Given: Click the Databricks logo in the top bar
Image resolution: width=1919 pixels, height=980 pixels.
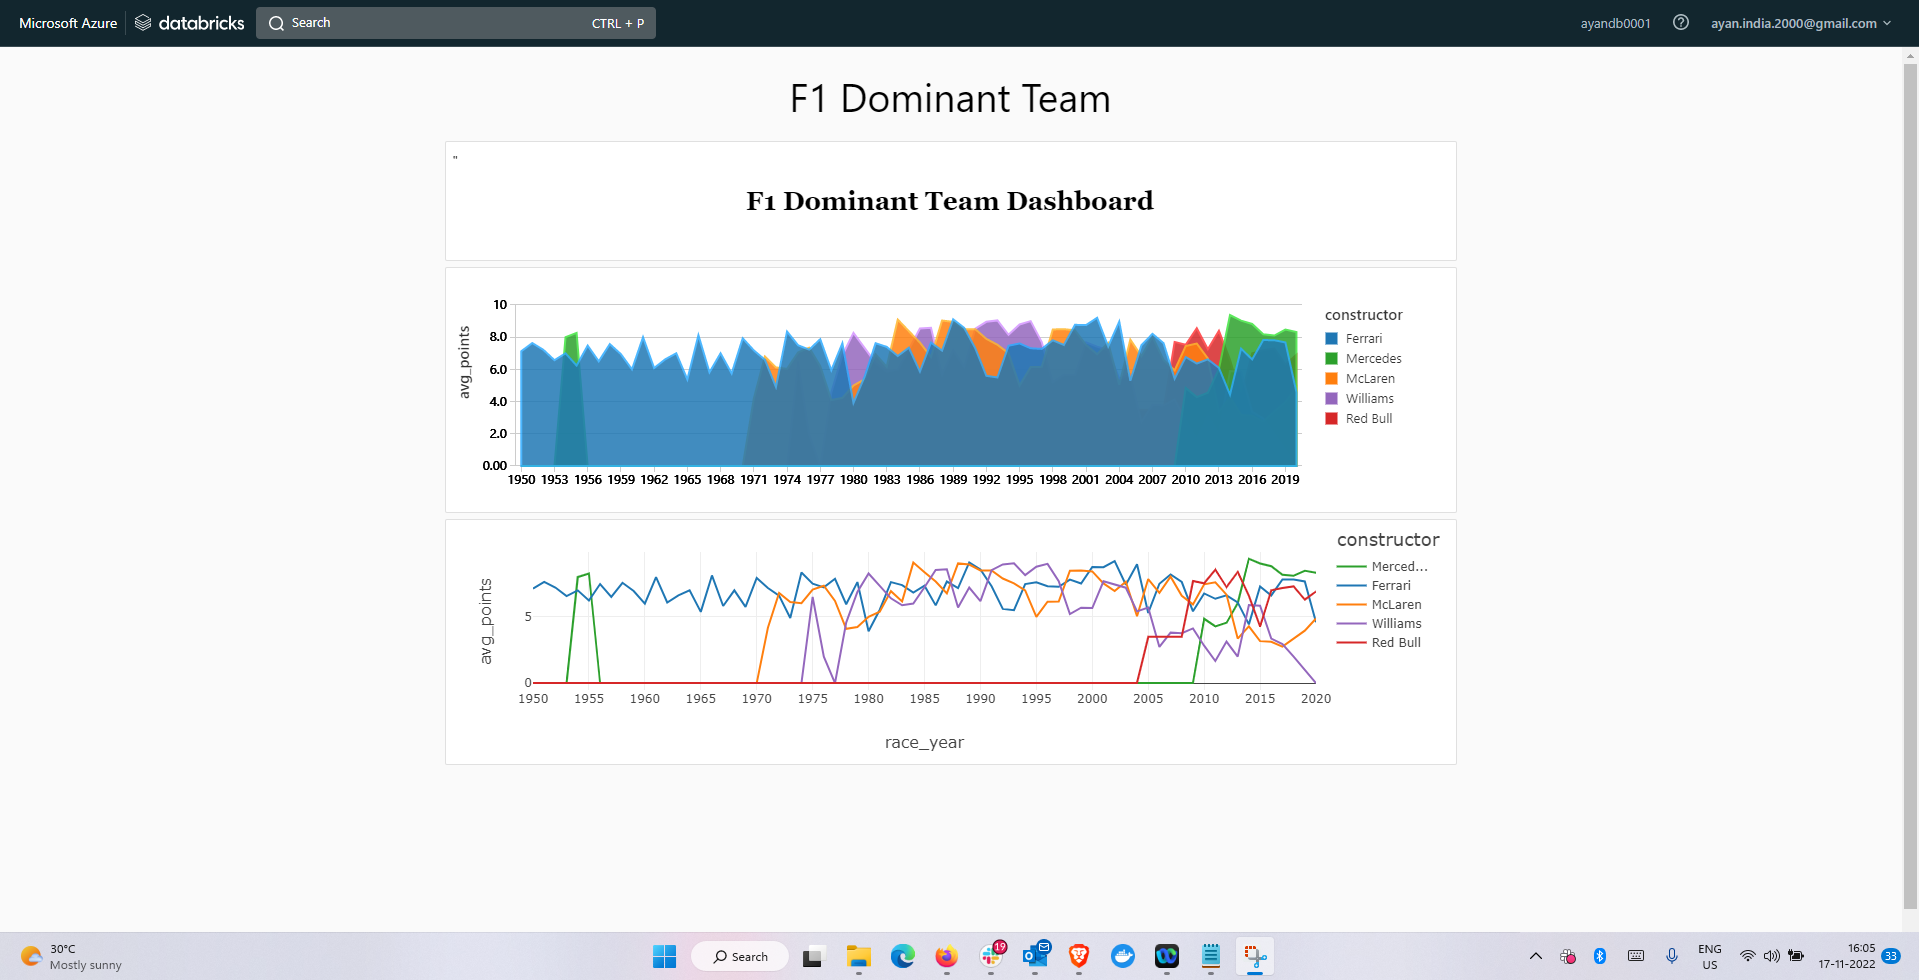Looking at the screenshot, I should 189,22.
